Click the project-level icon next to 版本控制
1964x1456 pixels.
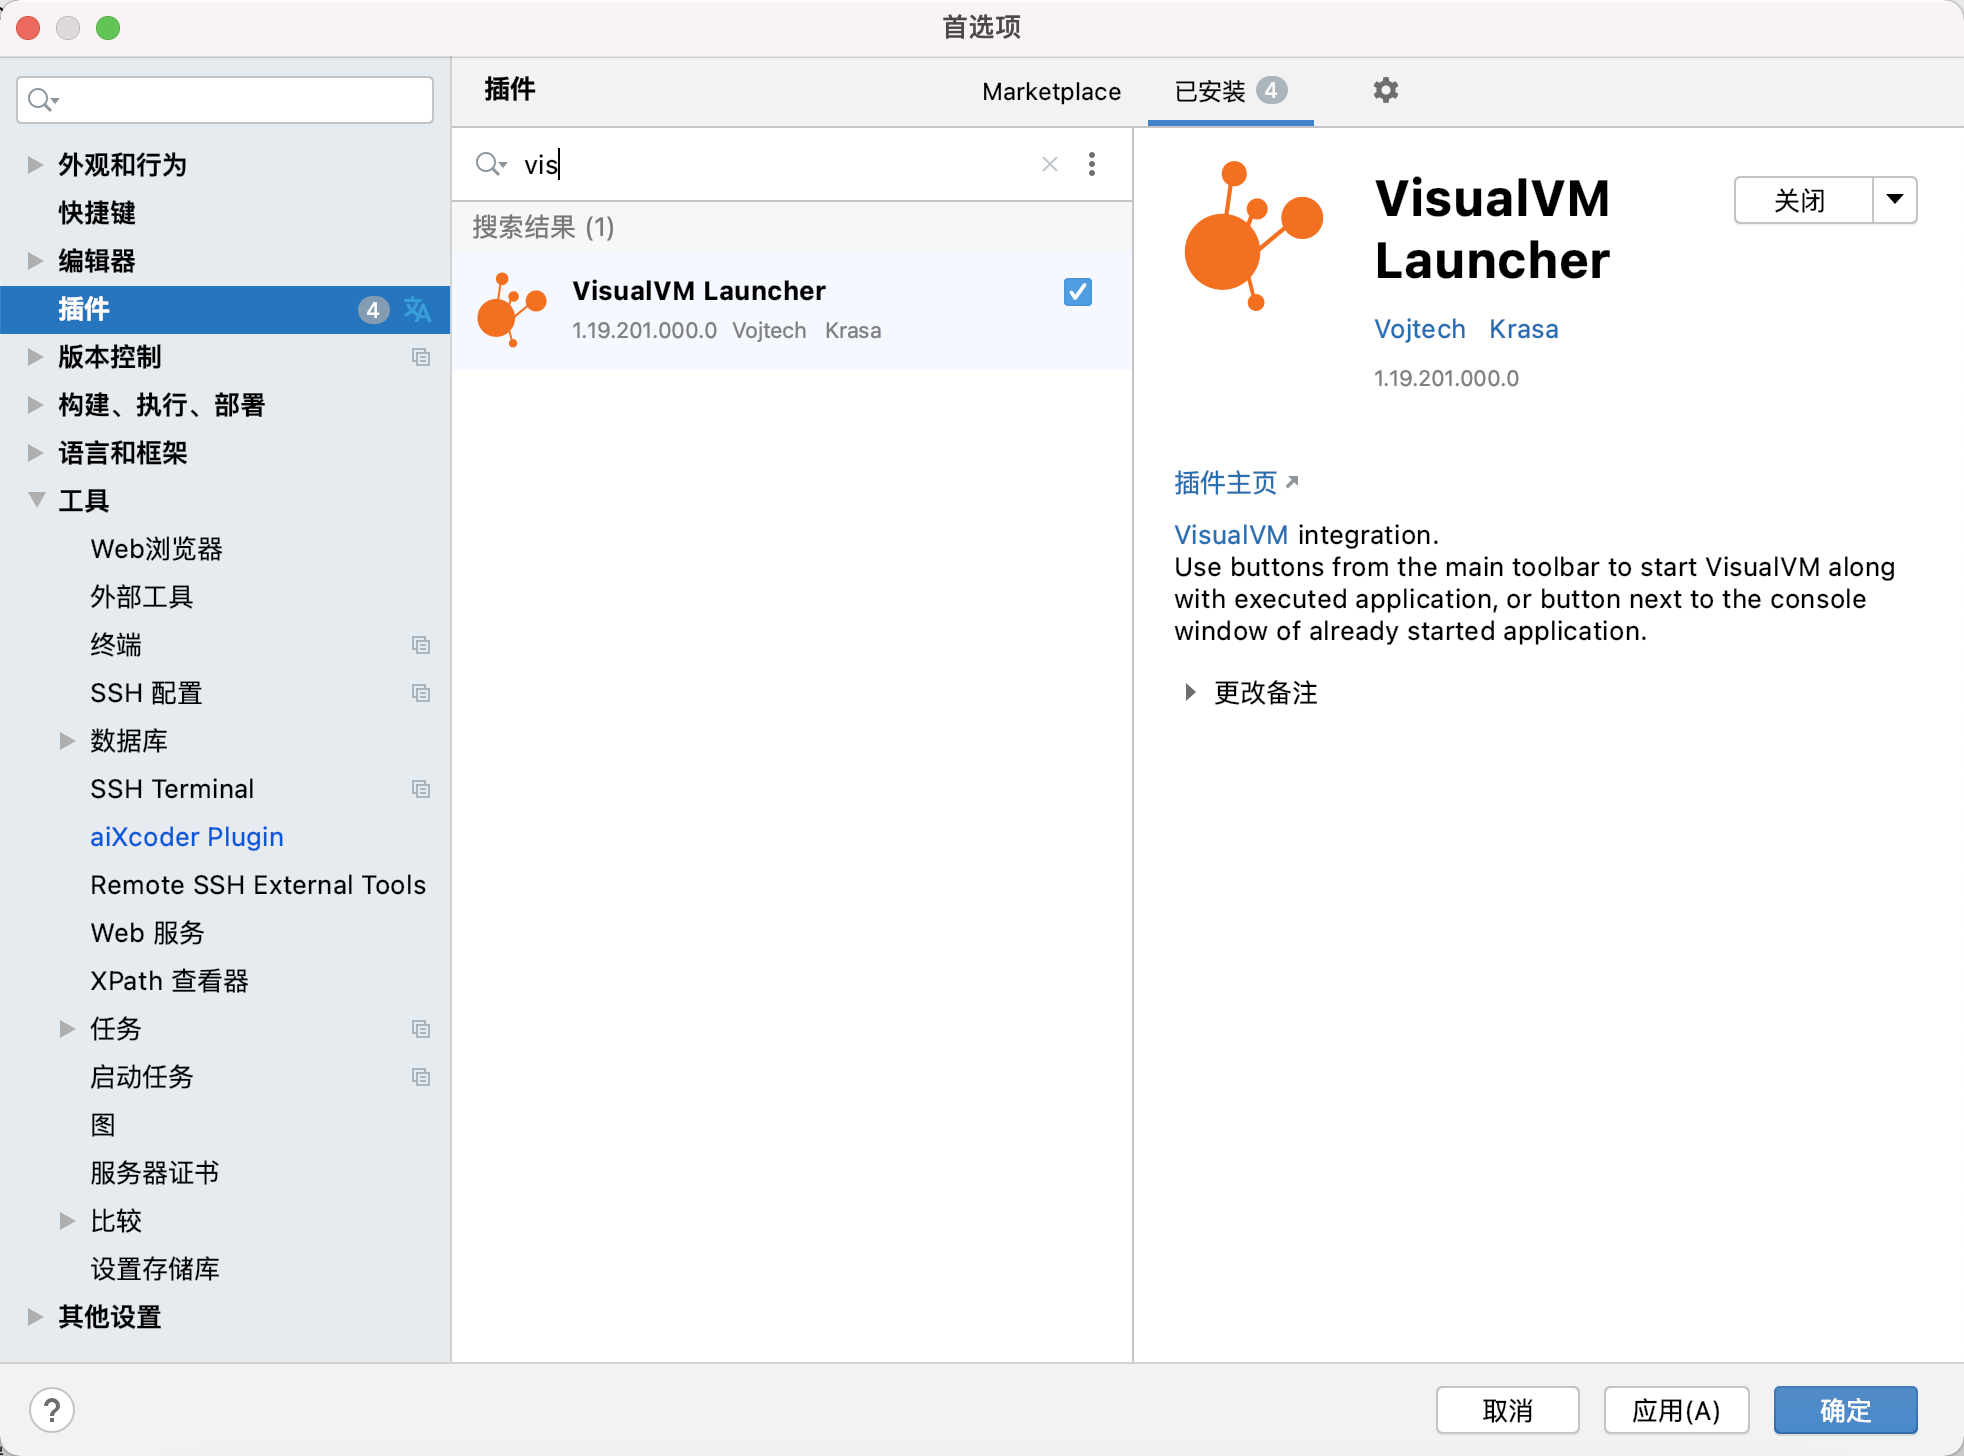click(421, 357)
